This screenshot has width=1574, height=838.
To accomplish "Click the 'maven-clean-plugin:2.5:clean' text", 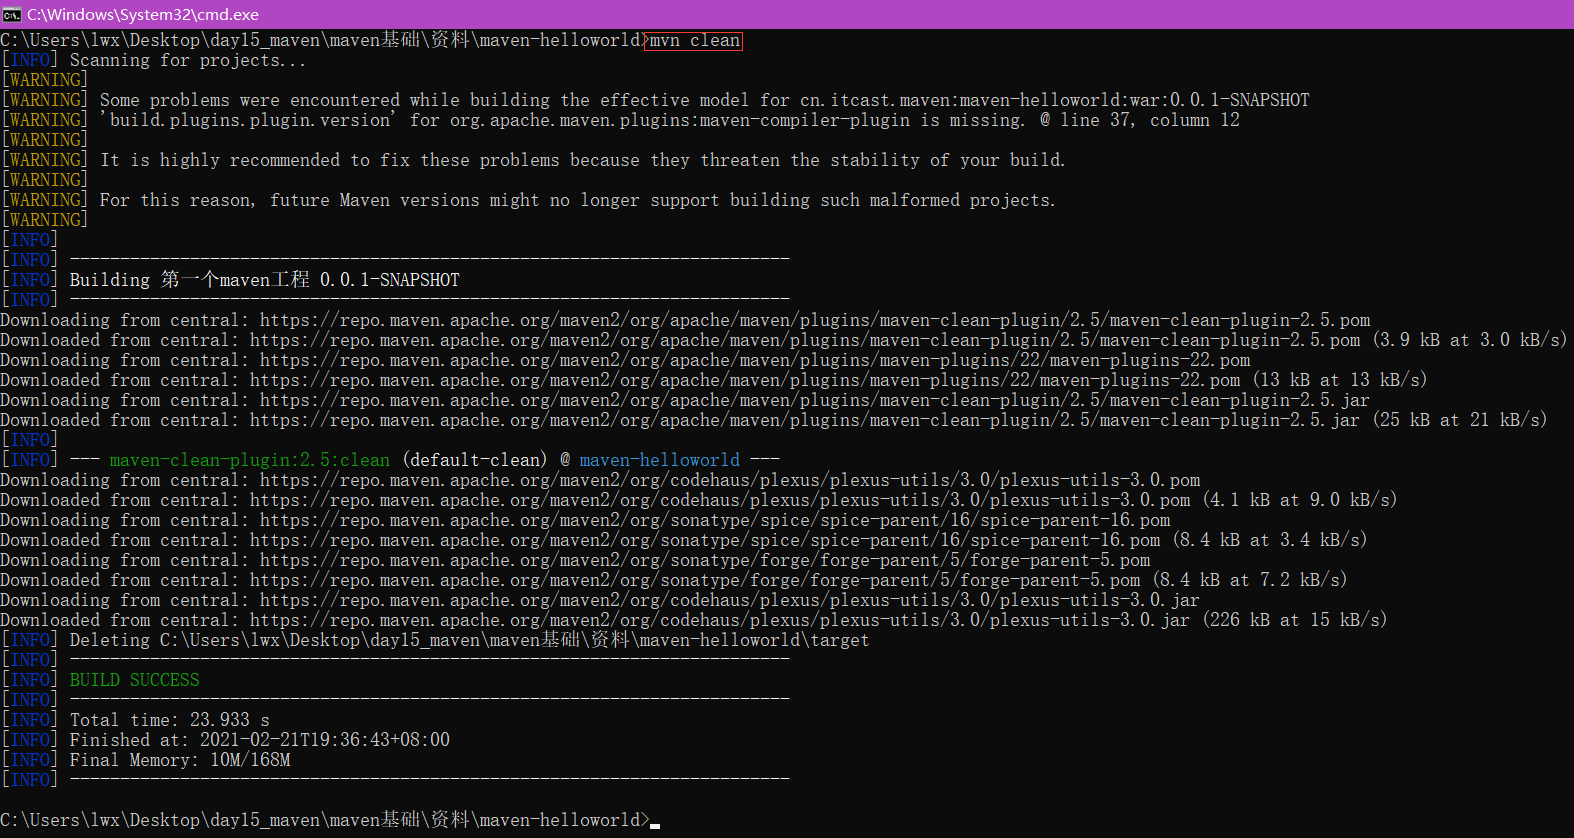I will [250, 461].
